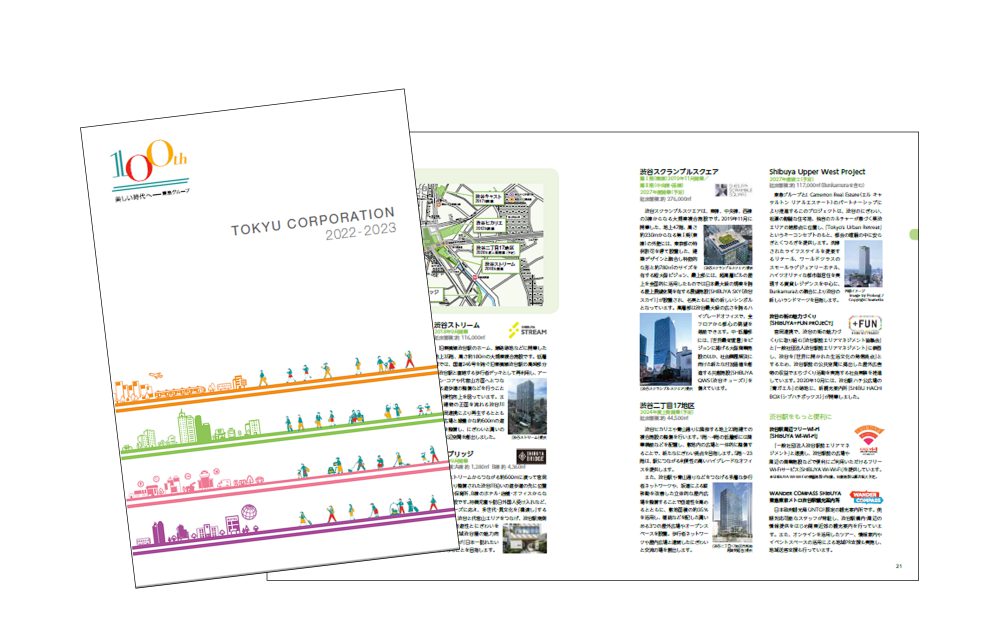1000x625 pixels.
Task: Click the red Shibuya Wi-Fi logo
Action: click(x=868, y=438)
